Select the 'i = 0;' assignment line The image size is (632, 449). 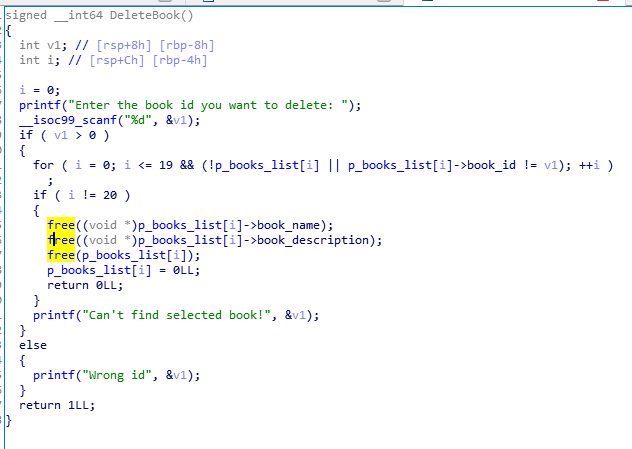(40, 90)
